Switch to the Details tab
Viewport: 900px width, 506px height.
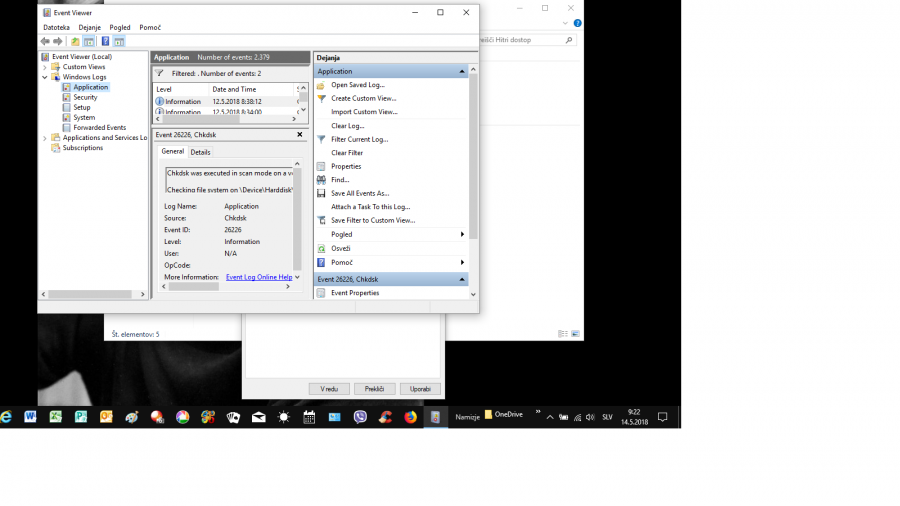pos(200,152)
